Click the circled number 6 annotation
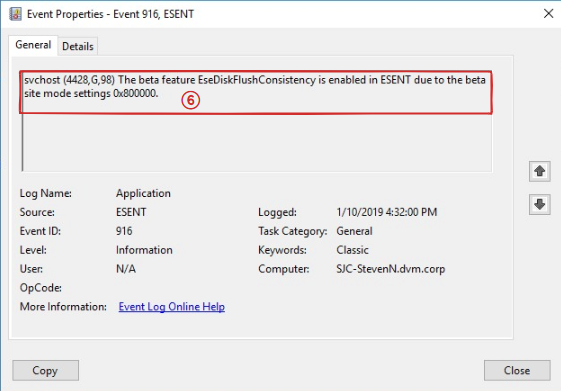Screen dimensions: 561x391 (190, 100)
